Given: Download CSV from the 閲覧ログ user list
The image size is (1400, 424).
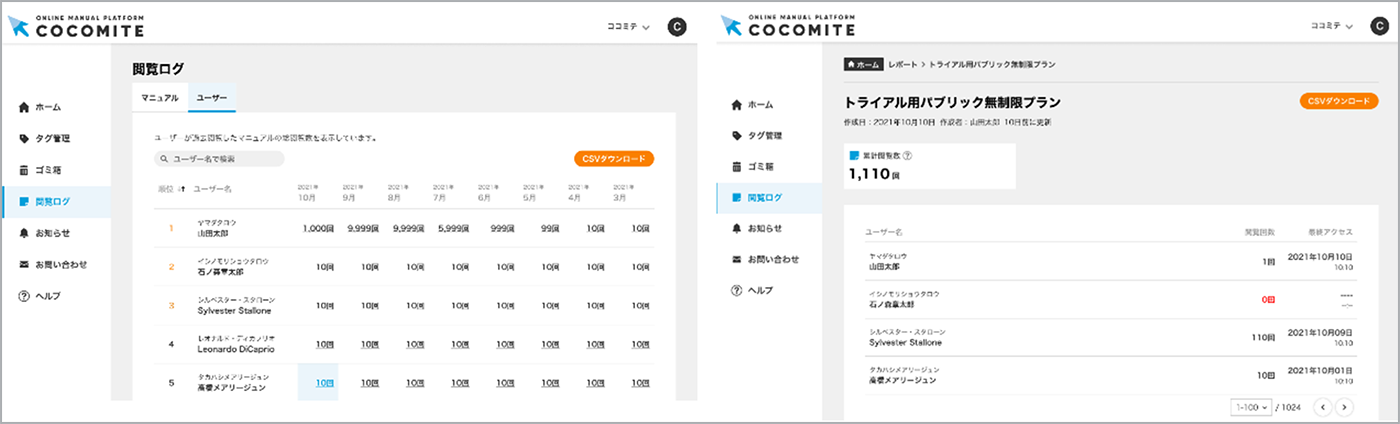Looking at the screenshot, I should pyautogui.click(x=613, y=159).
